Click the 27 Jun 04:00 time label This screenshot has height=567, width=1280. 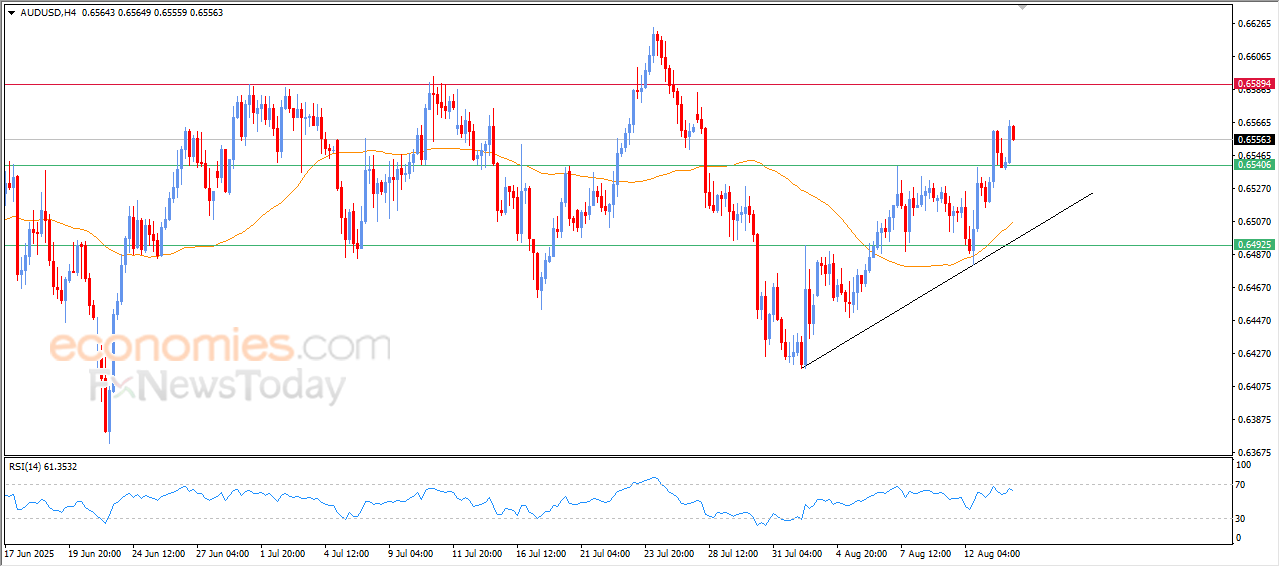click(223, 553)
